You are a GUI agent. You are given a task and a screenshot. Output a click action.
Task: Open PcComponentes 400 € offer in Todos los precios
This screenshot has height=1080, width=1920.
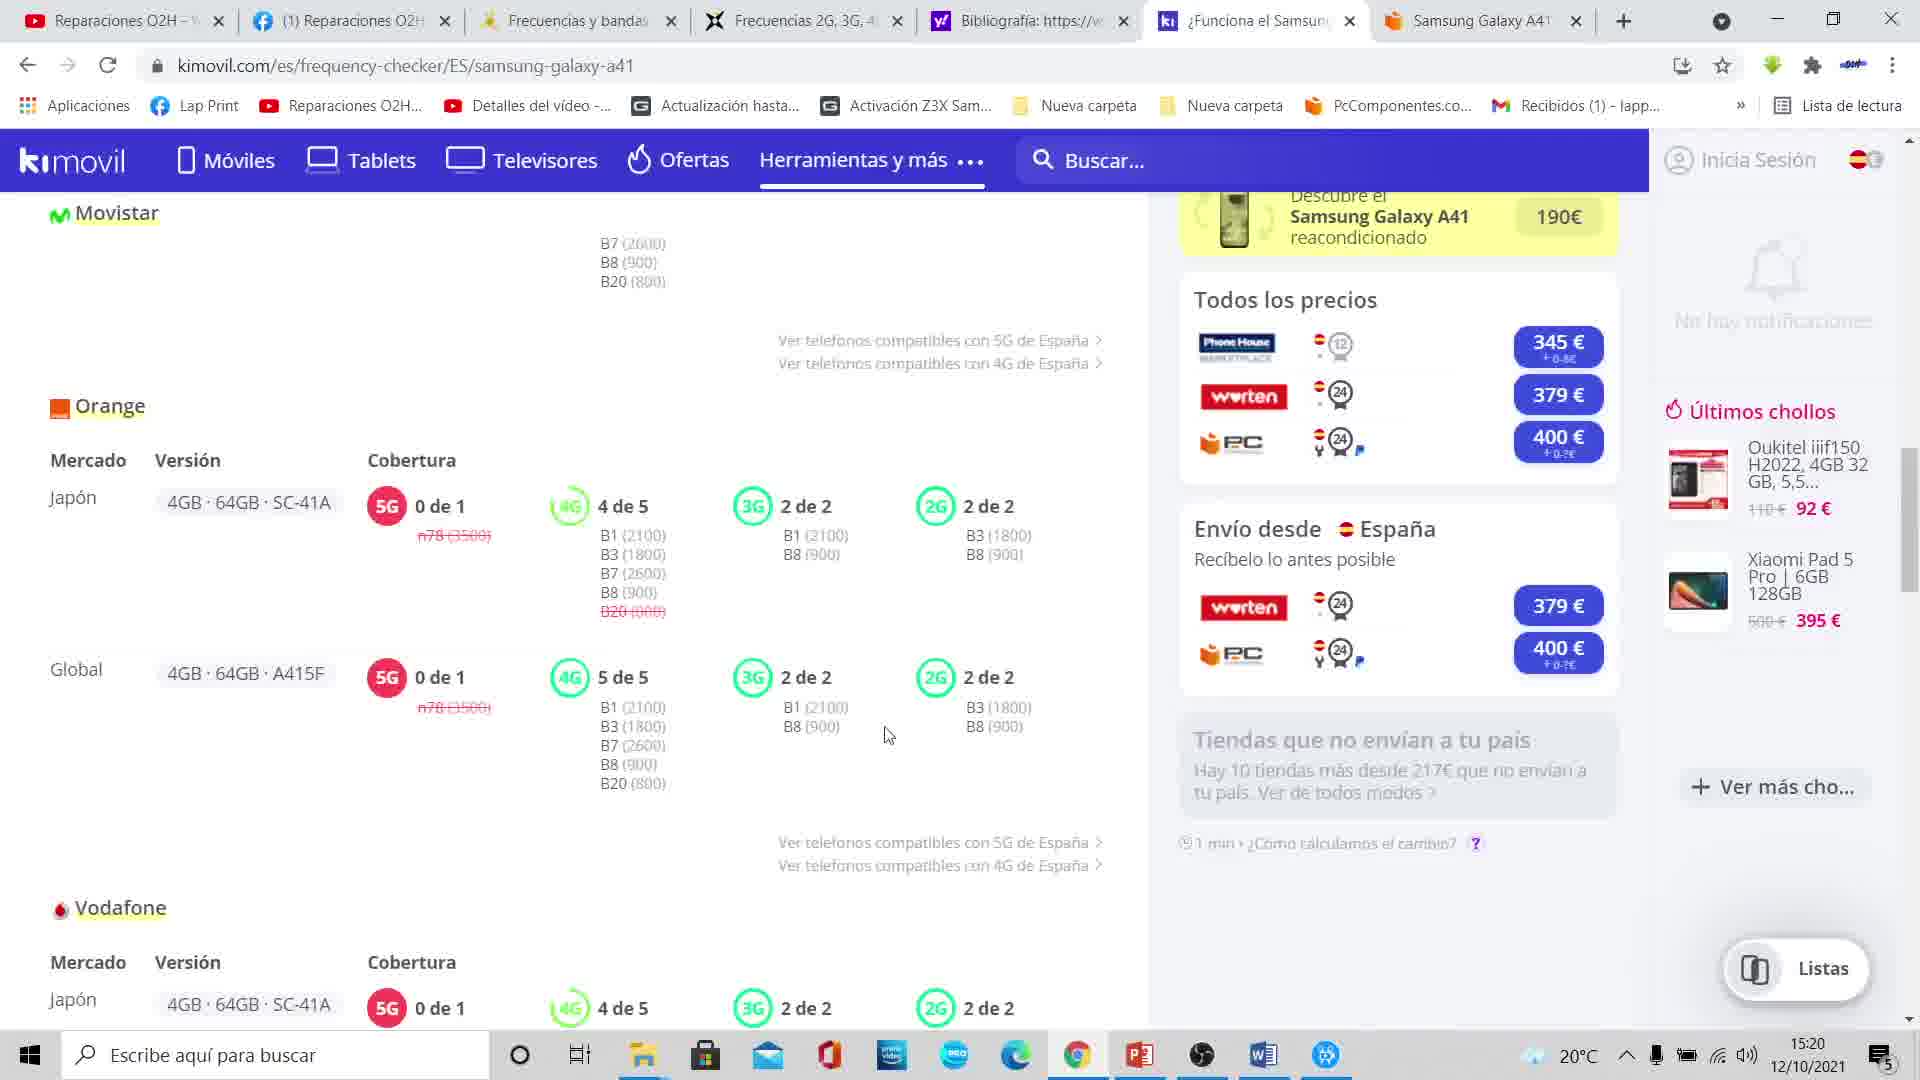(1558, 442)
